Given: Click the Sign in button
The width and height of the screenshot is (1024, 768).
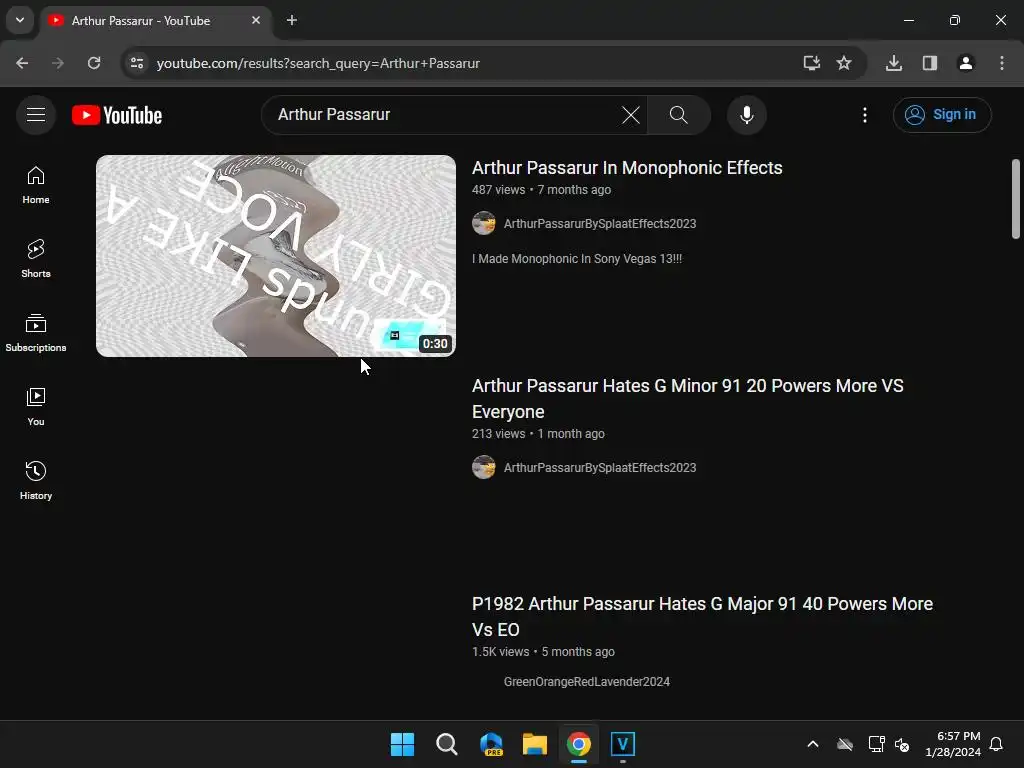Looking at the screenshot, I should pyautogui.click(x=942, y=115).
